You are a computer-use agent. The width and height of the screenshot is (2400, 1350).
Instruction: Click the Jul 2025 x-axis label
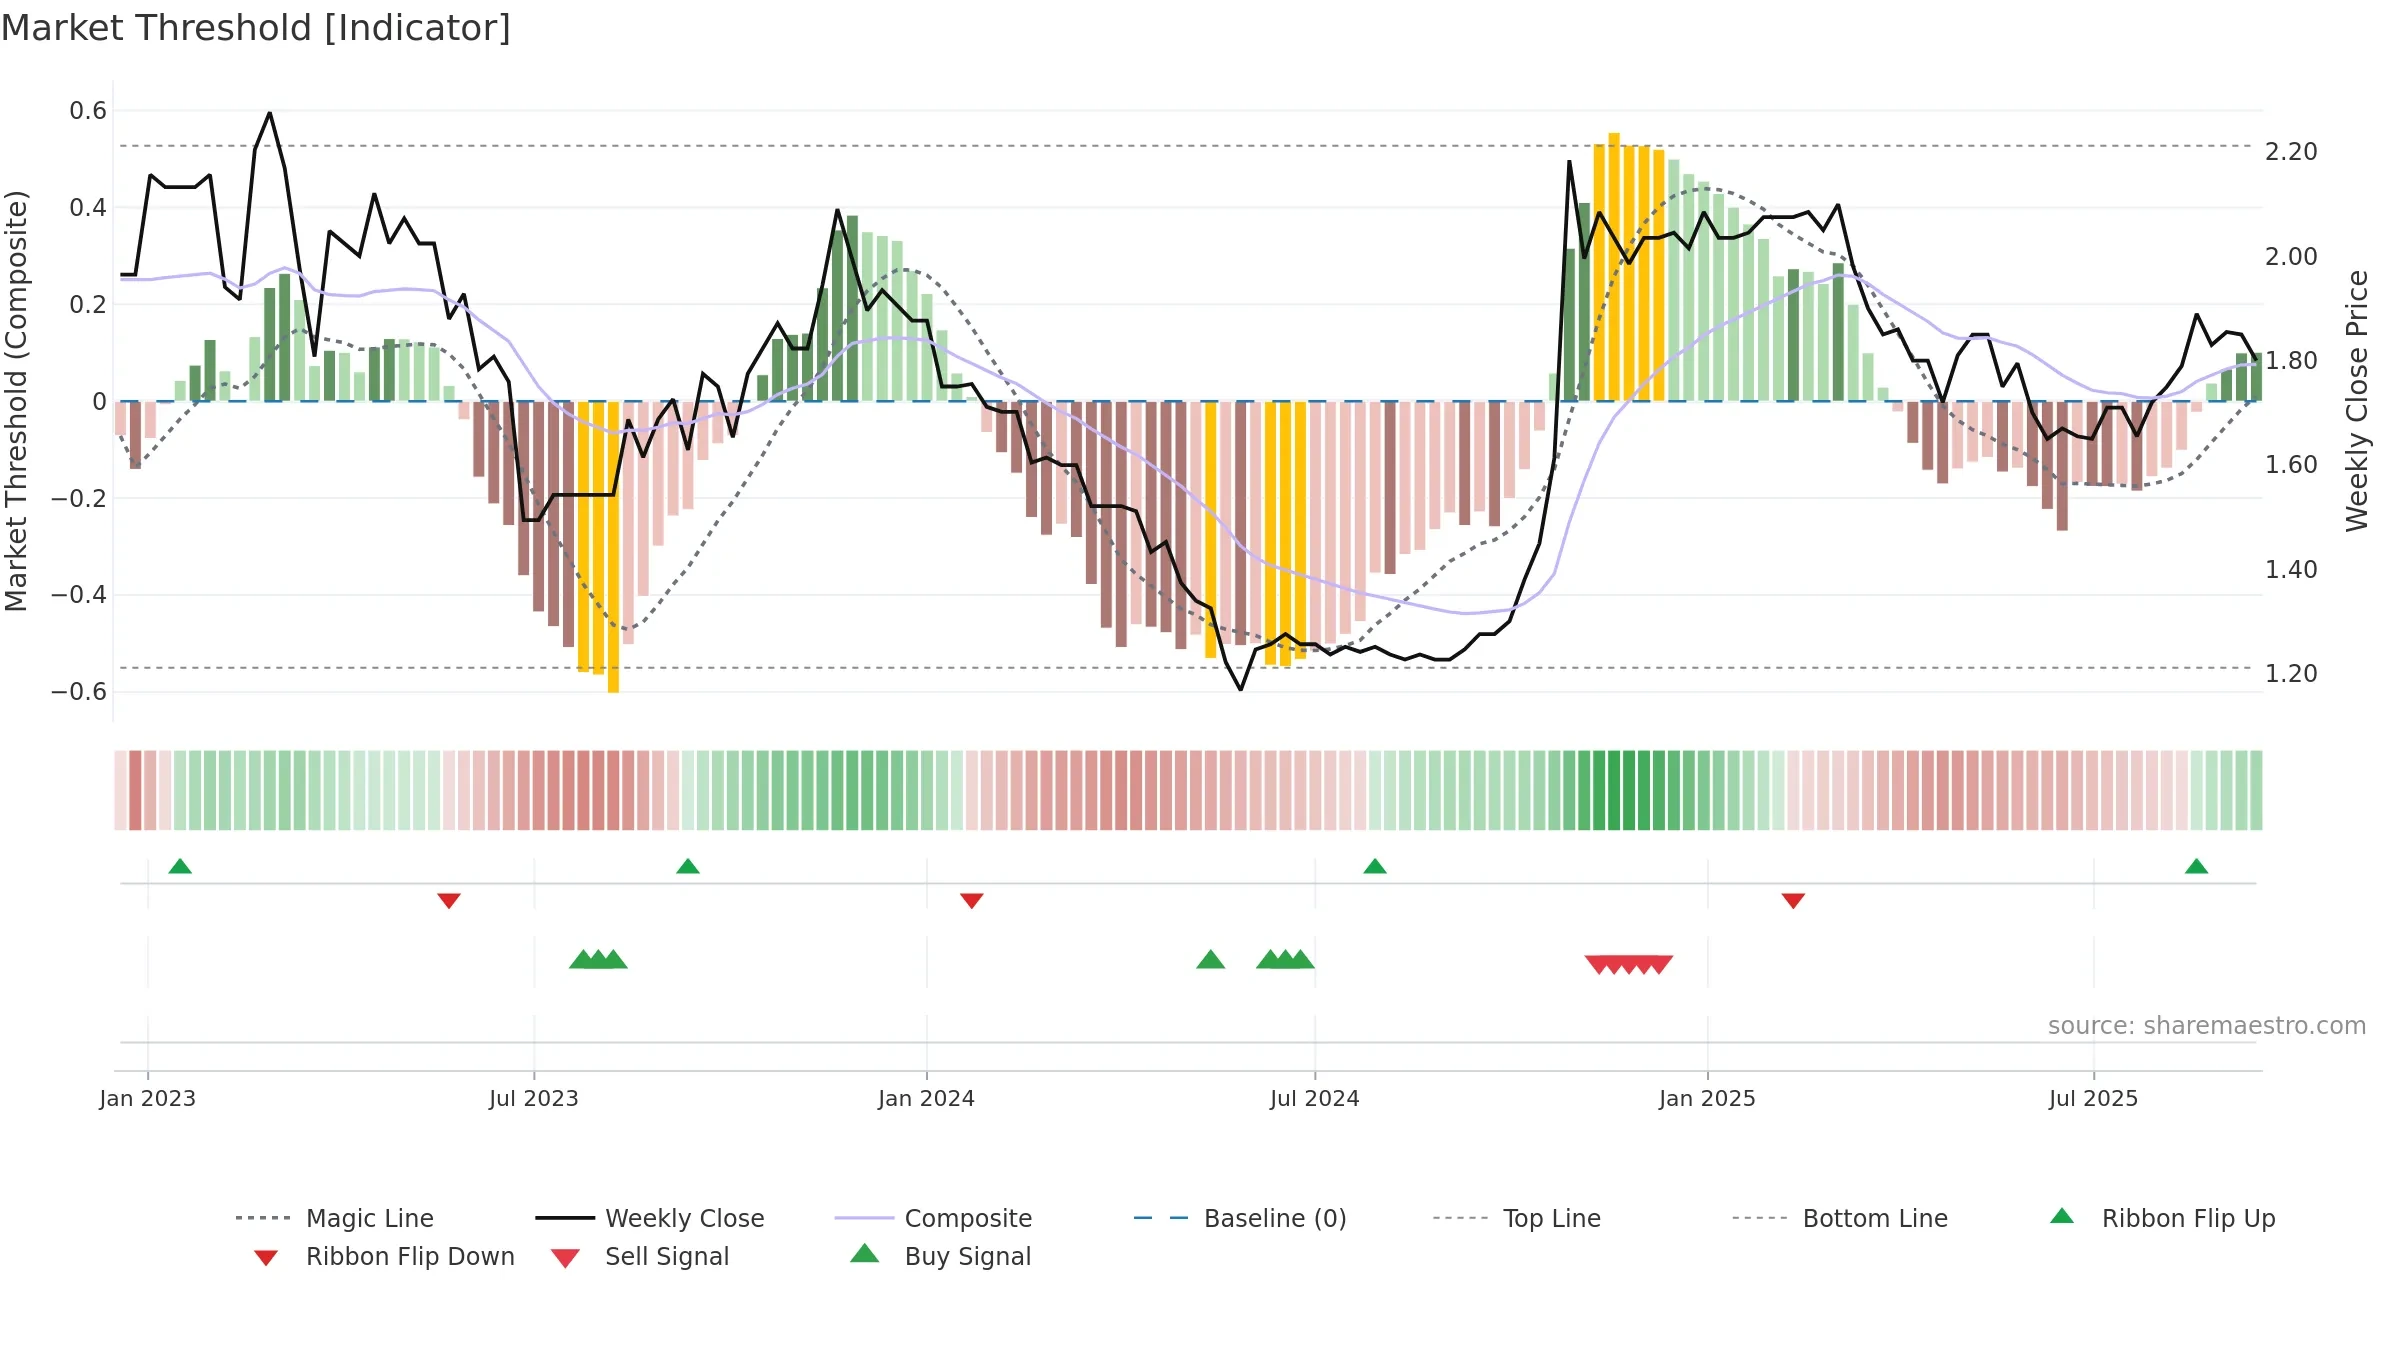(2094, 1098)
